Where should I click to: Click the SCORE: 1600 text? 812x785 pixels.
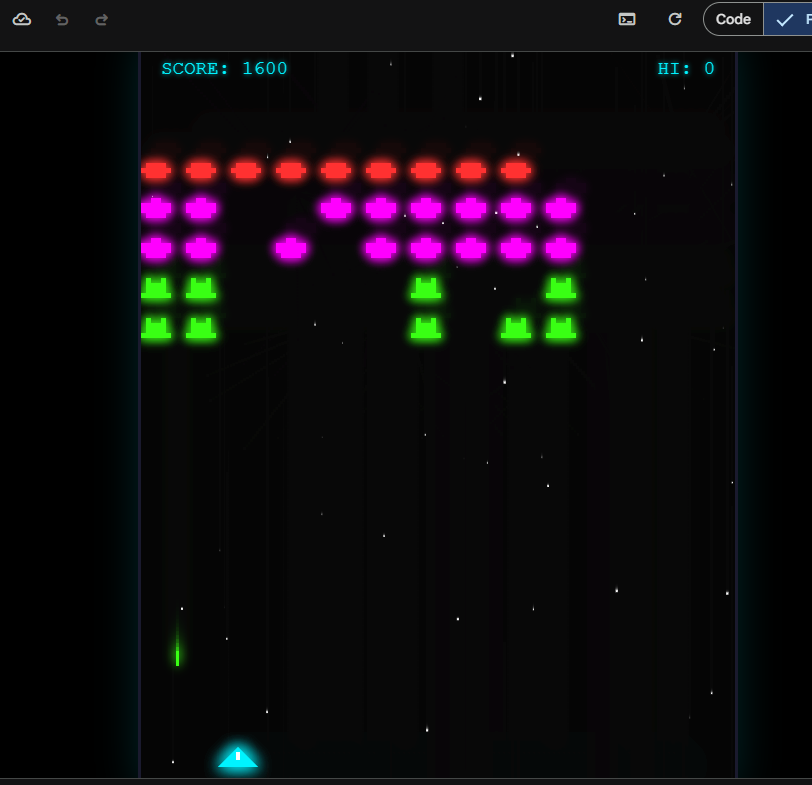click(224, 68)
